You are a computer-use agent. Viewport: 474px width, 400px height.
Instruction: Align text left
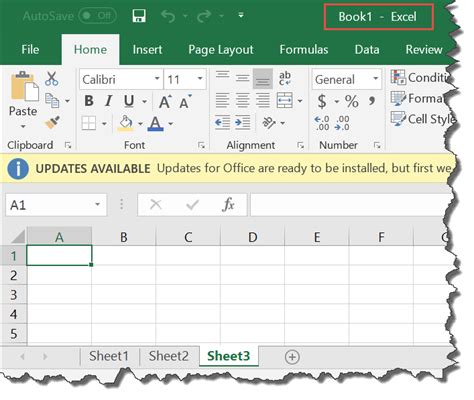click(222, 100)
